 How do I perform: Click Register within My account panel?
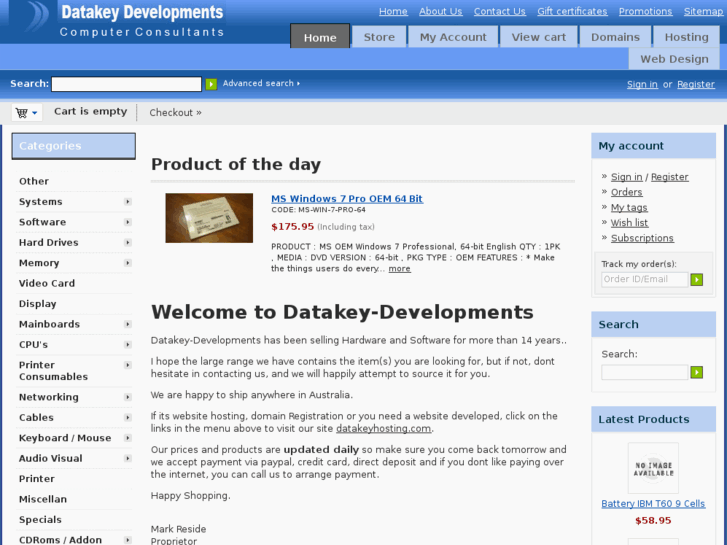point(670,177)
